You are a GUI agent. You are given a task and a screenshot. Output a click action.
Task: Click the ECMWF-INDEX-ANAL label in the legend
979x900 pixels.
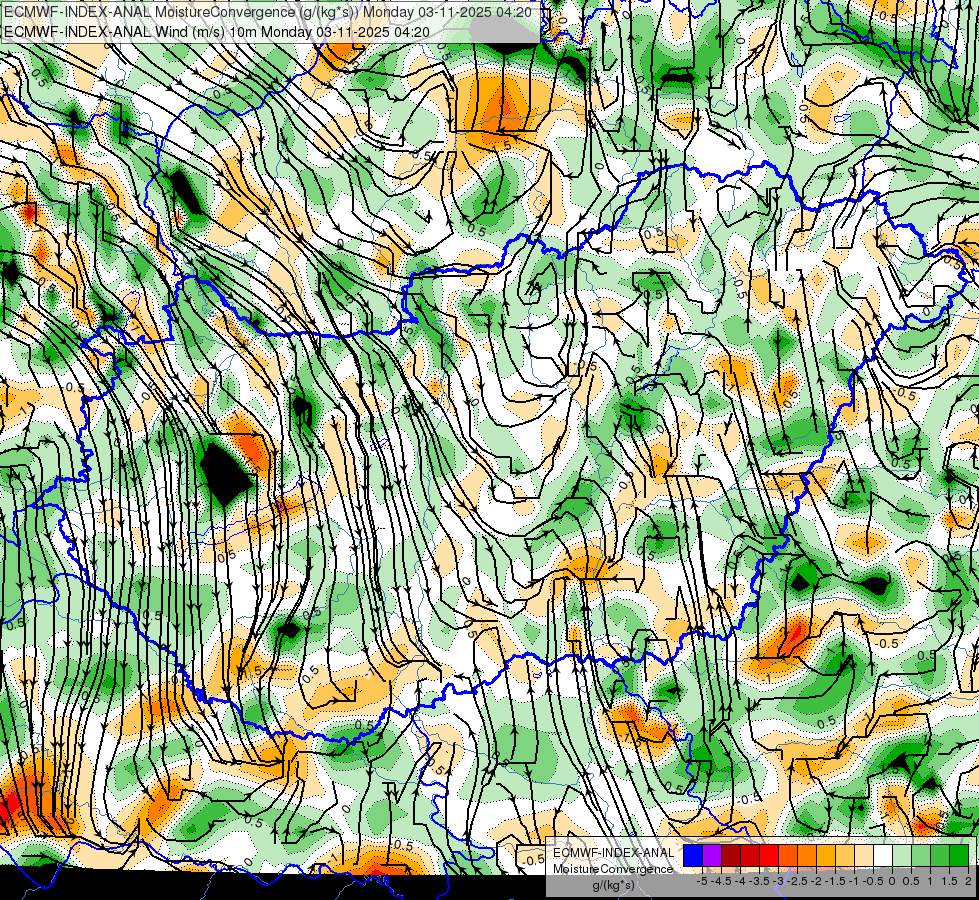[x=614, y=853]
